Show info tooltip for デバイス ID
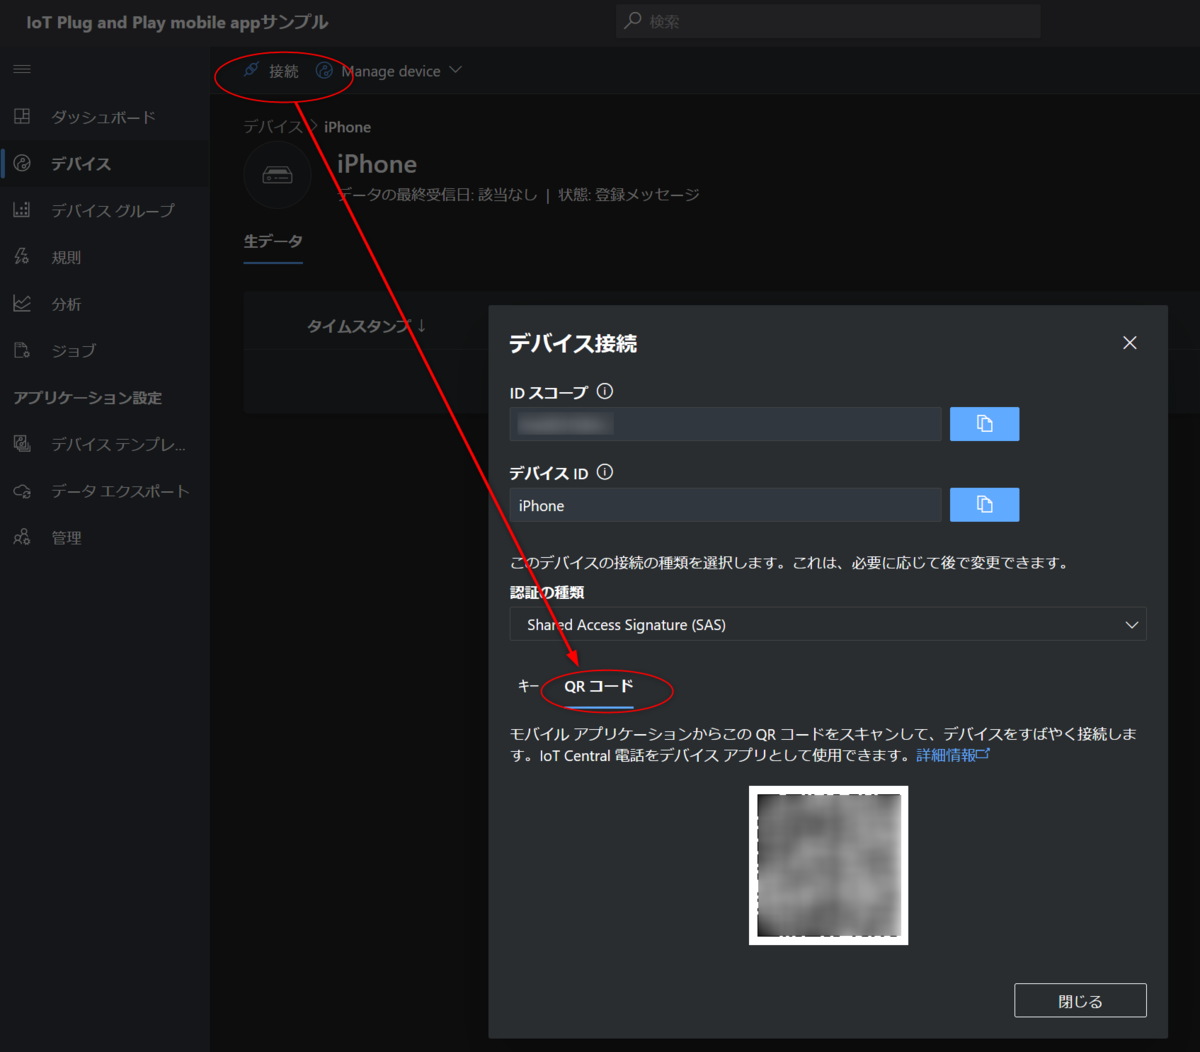 coord(605,472)
